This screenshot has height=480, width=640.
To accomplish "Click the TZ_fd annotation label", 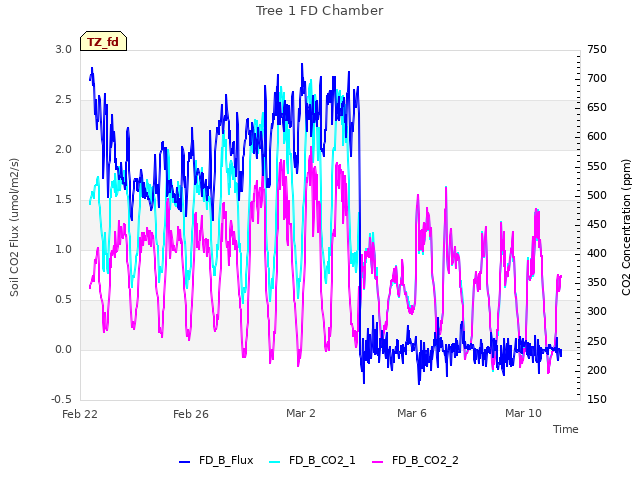I will (x=103, y=42).
